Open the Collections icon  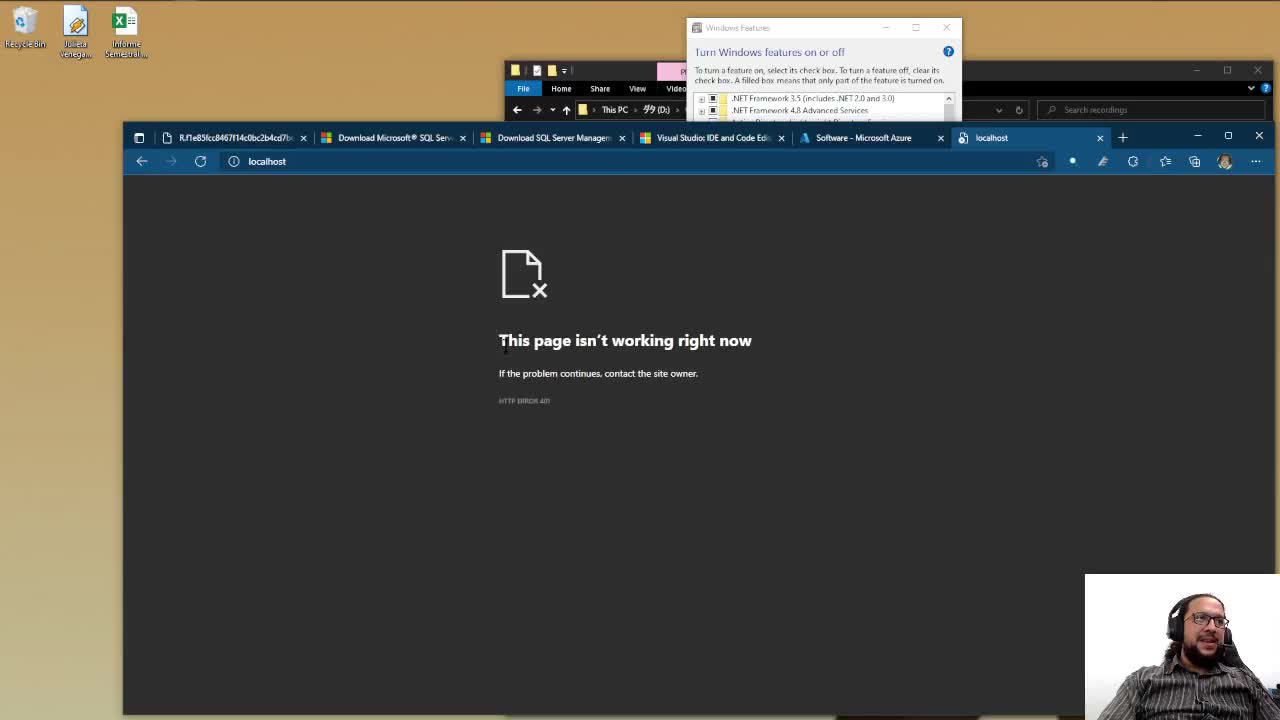tap(1194, 161)
